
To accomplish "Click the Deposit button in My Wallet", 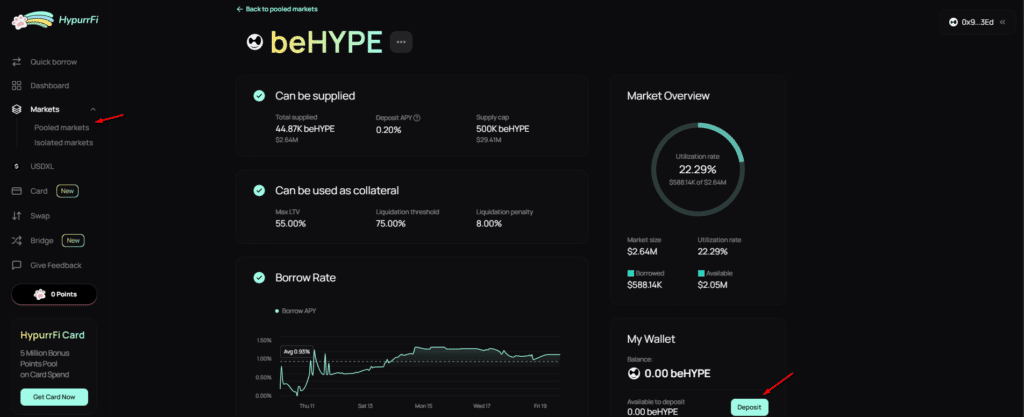I will (x=749, y=407).
